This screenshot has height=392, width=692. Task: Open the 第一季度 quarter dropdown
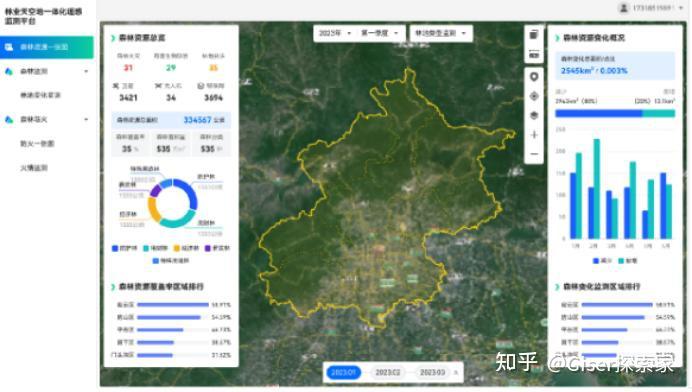[380, 33]
